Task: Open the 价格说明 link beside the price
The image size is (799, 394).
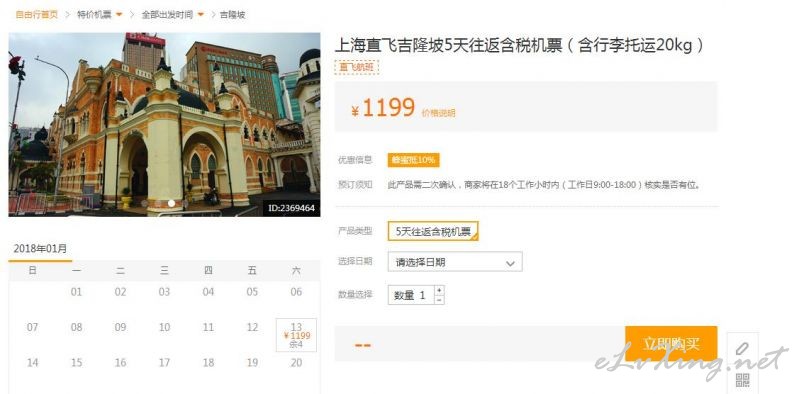Action: [438, 113]
